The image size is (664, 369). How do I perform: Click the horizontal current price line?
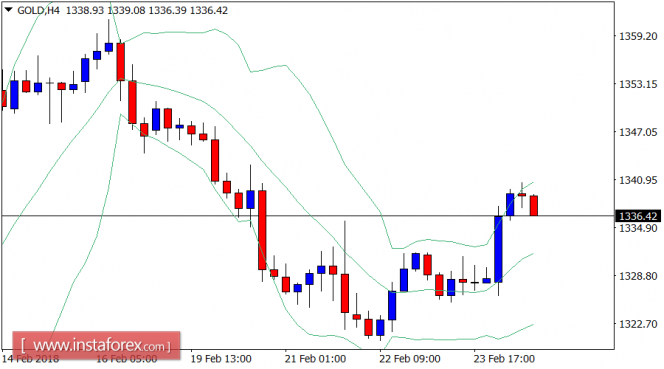[x=307, y=216]
